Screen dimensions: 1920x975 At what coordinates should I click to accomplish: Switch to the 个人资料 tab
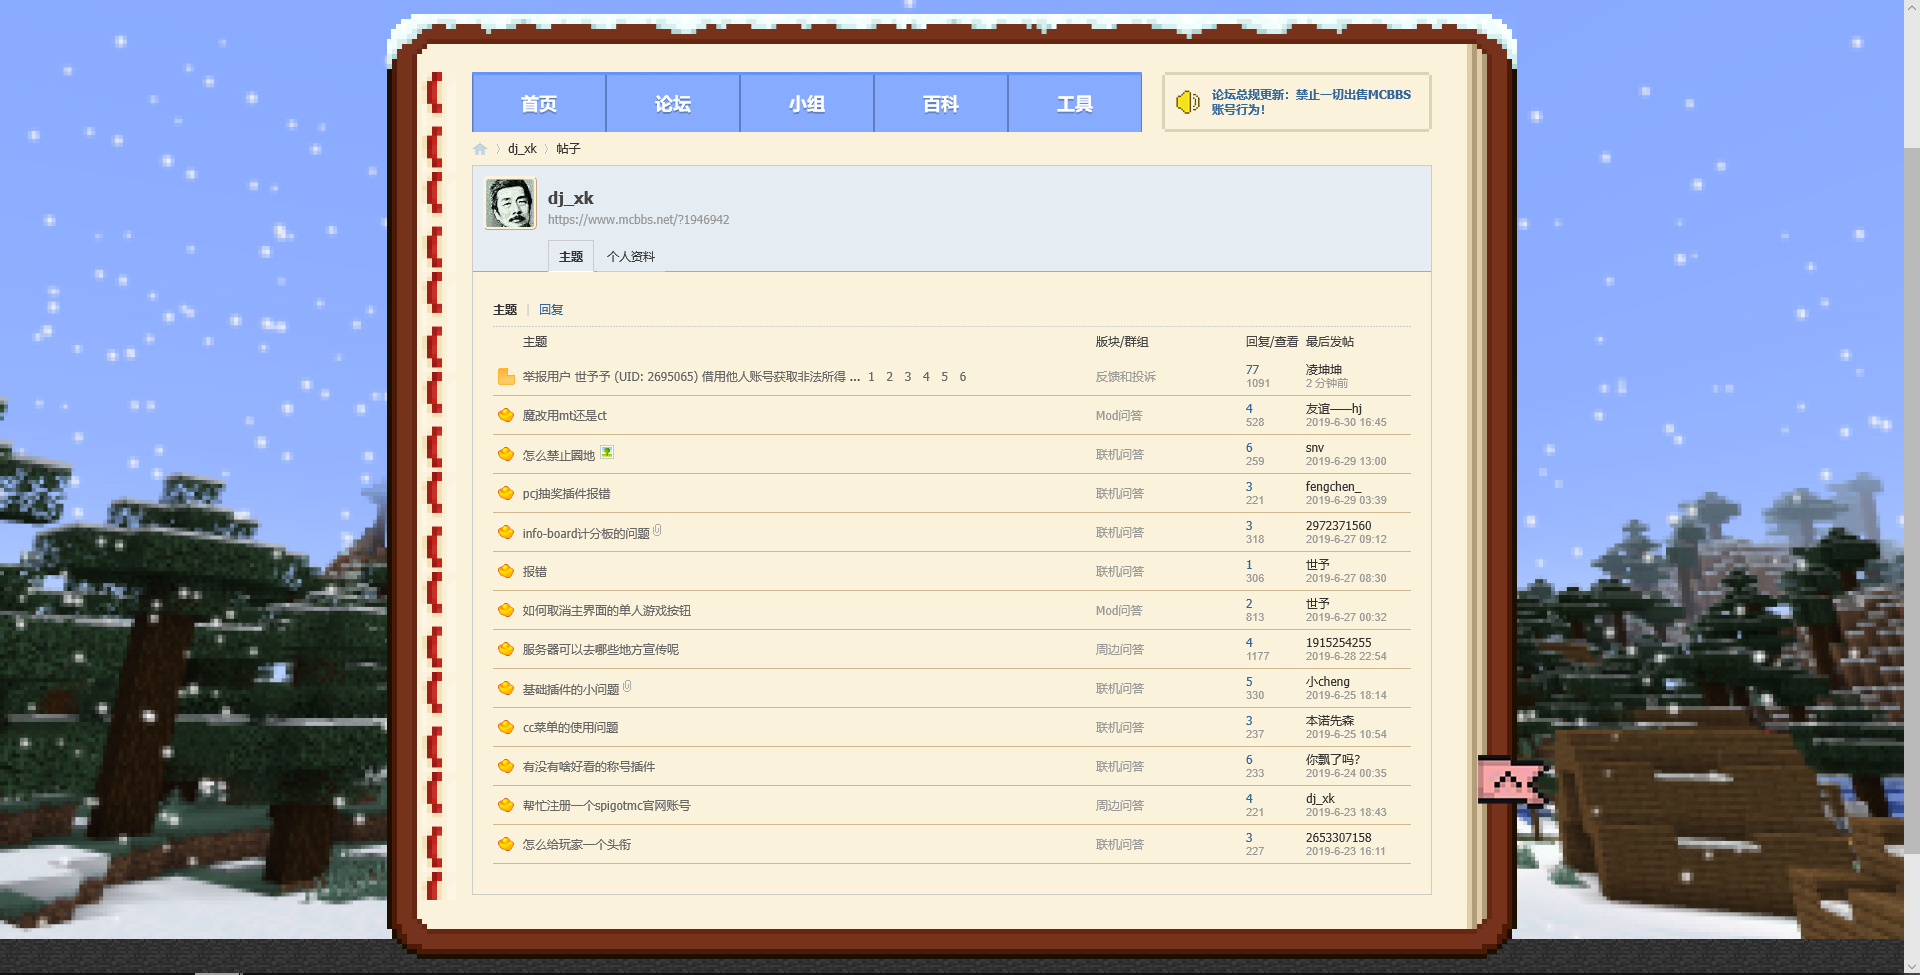[x=631, y=257]
